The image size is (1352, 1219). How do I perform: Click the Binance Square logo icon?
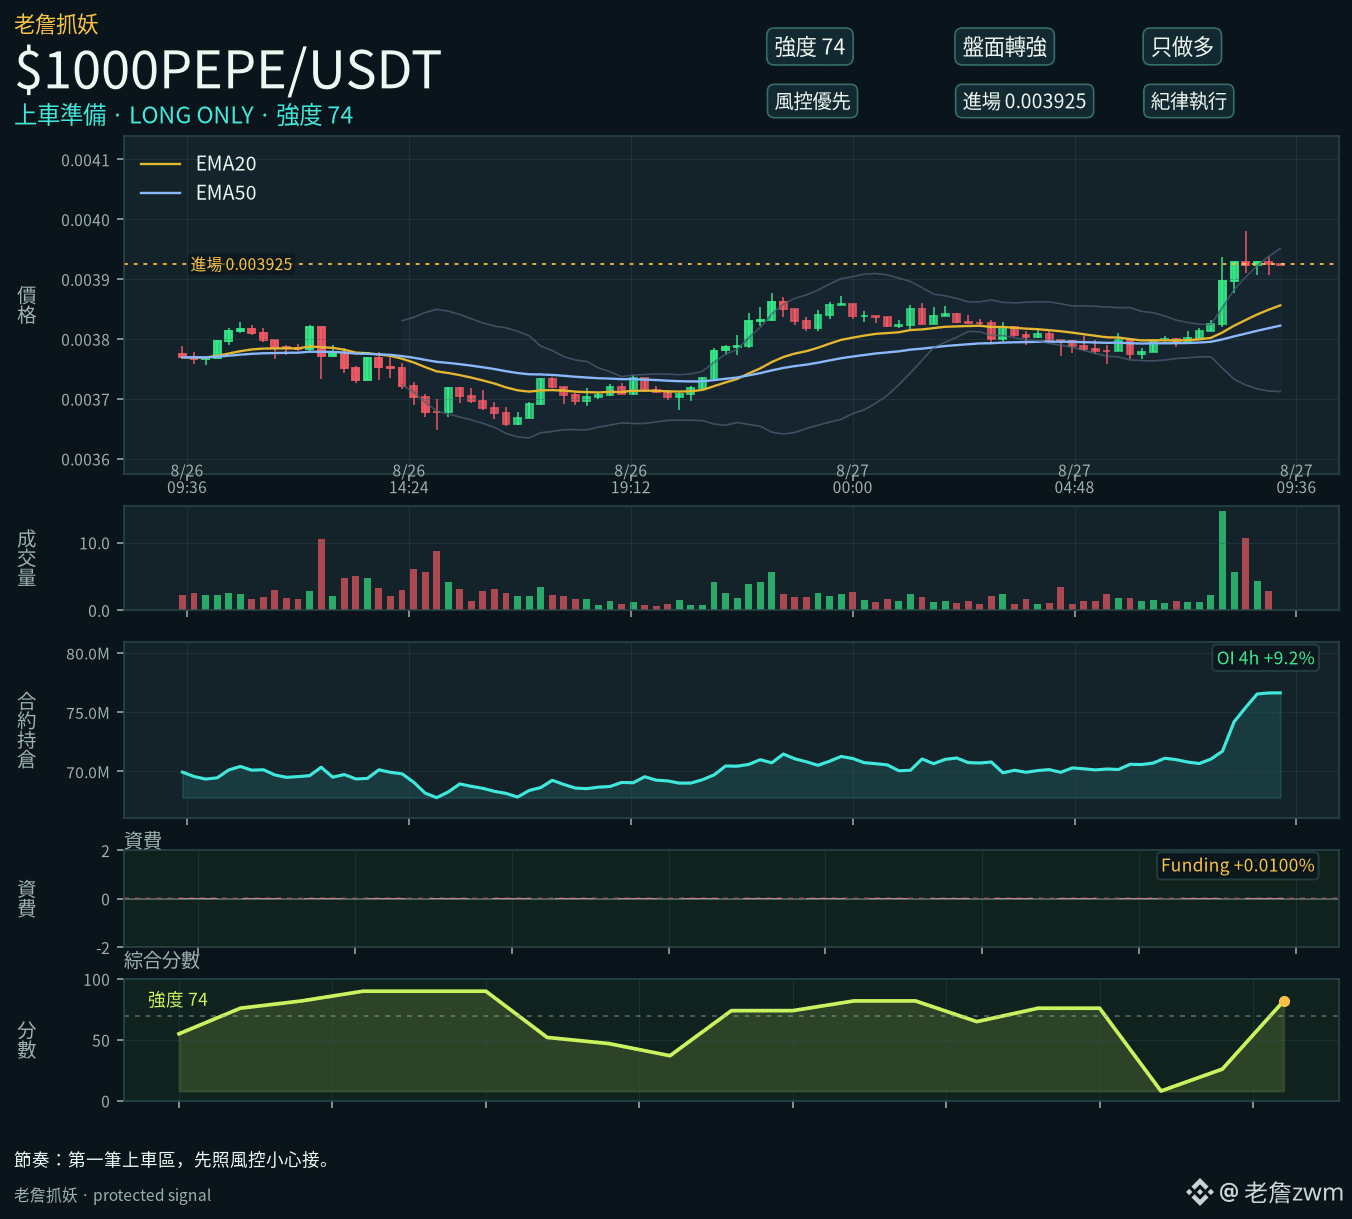(1199, 1192)
